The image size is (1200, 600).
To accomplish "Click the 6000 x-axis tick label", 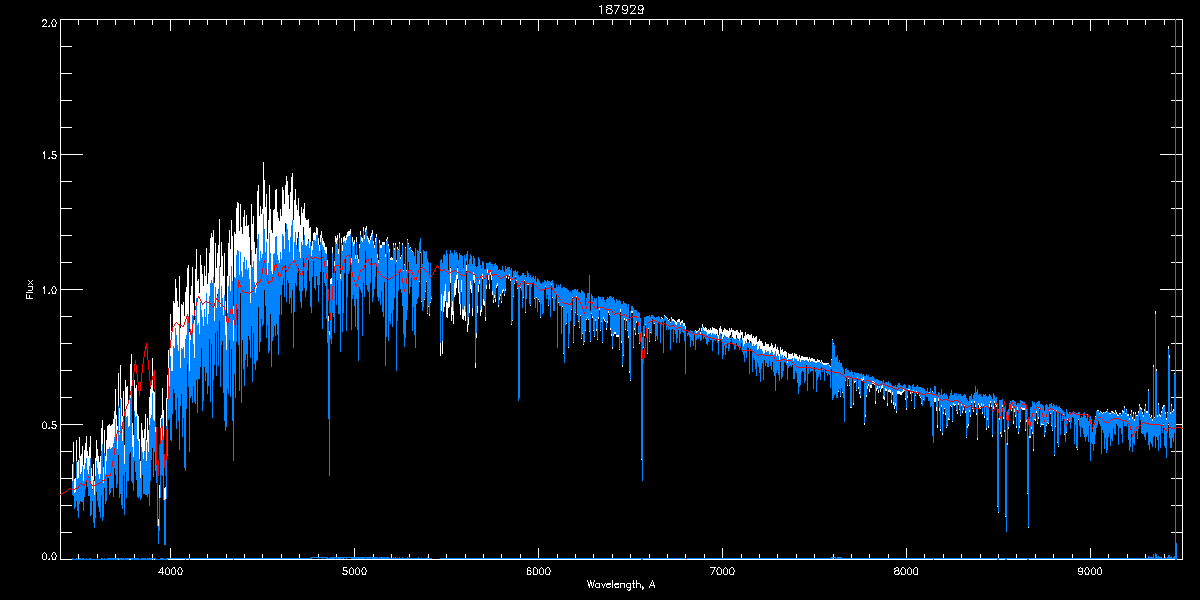I will [538, 572].
